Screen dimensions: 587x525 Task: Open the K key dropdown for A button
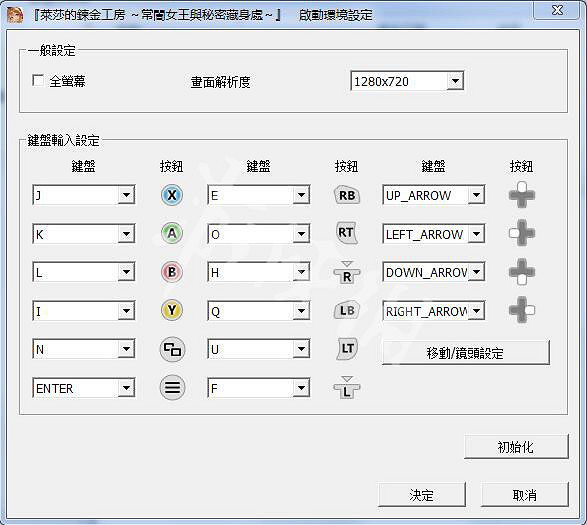click(83, 234)
